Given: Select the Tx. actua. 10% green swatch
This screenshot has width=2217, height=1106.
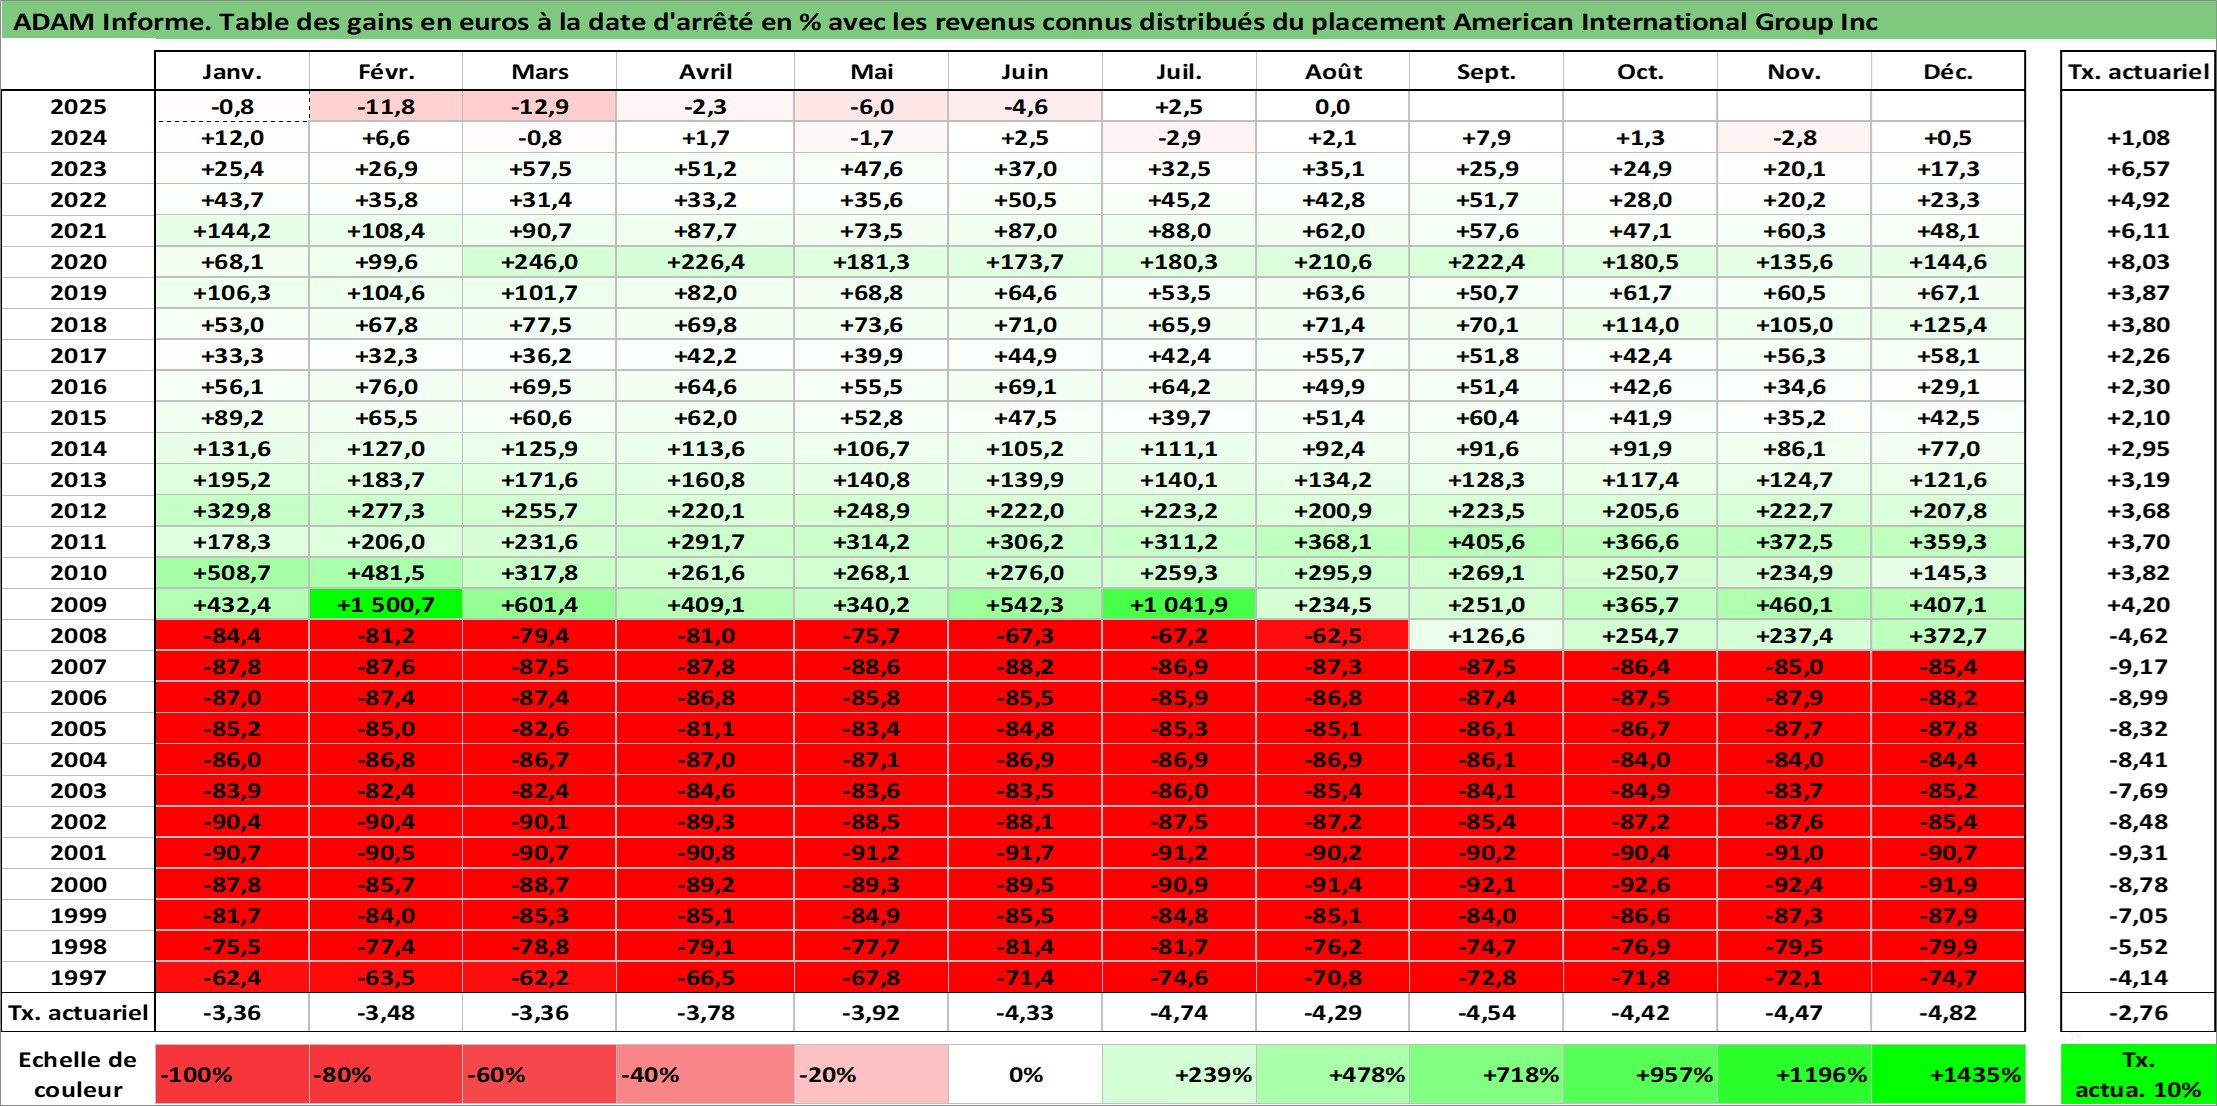Looking at the screenshot, I should (2138, 1075).
